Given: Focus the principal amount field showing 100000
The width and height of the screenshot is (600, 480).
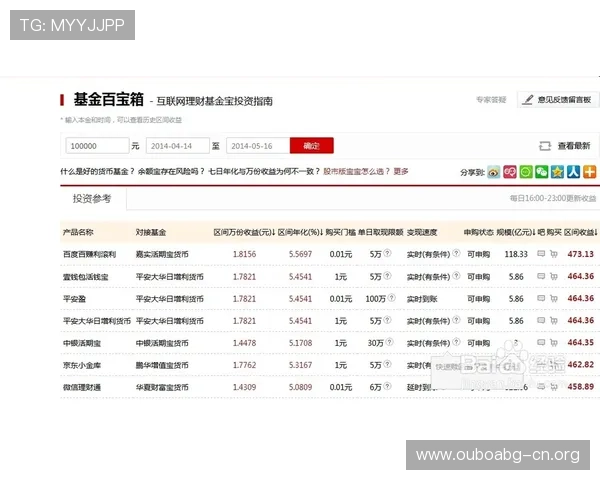Looking at the screenshot, I should click(97, 146).
